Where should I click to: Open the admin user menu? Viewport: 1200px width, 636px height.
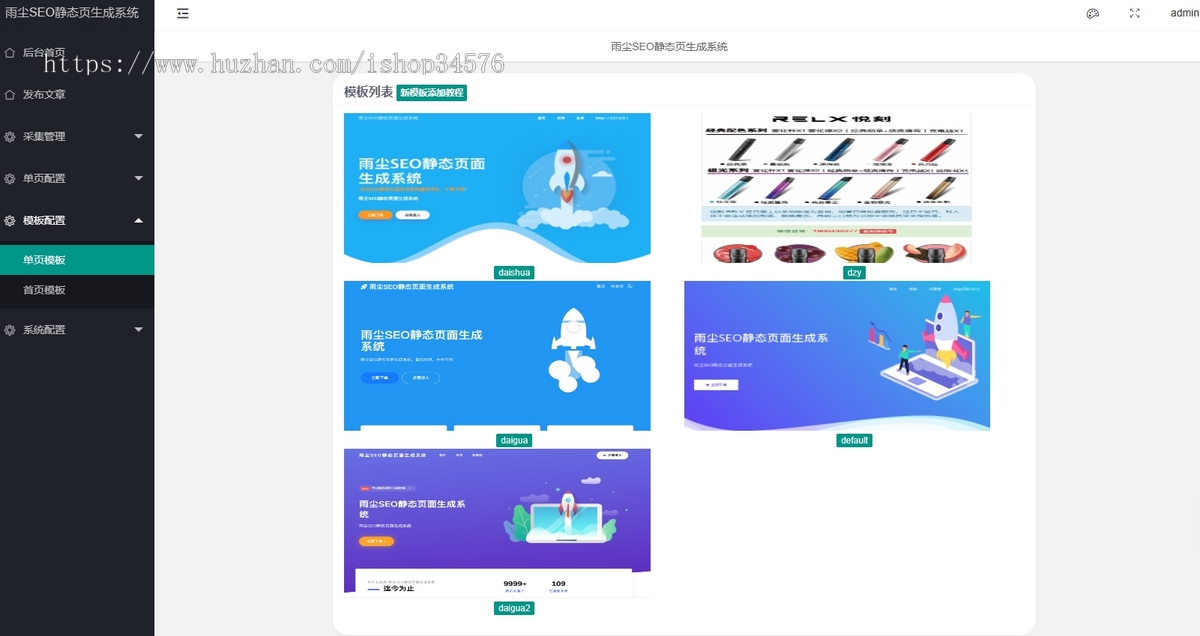point(1185,13)
